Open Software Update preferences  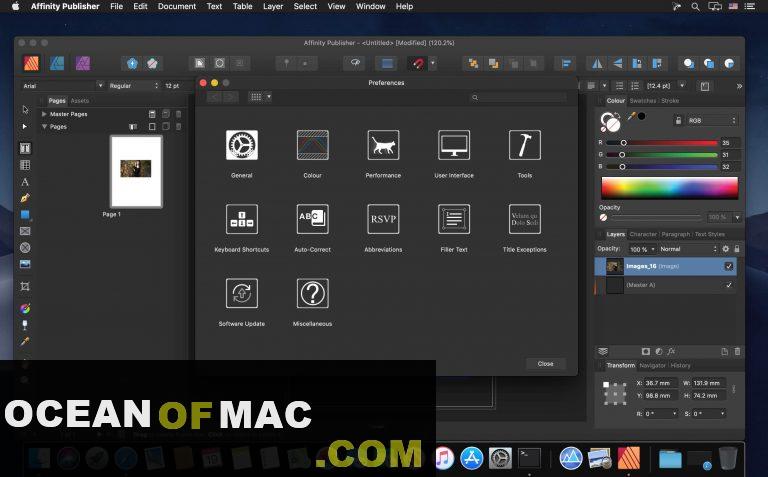point(241,293)
